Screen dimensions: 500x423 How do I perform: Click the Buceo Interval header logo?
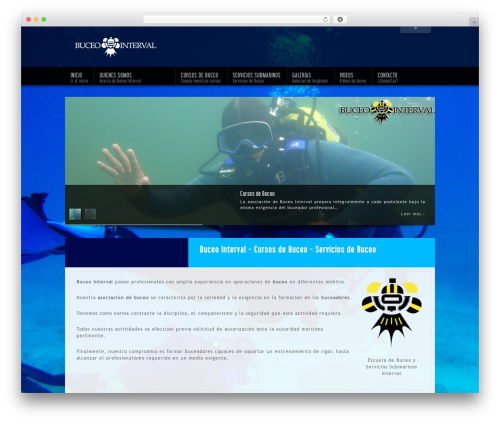(115, 46)
